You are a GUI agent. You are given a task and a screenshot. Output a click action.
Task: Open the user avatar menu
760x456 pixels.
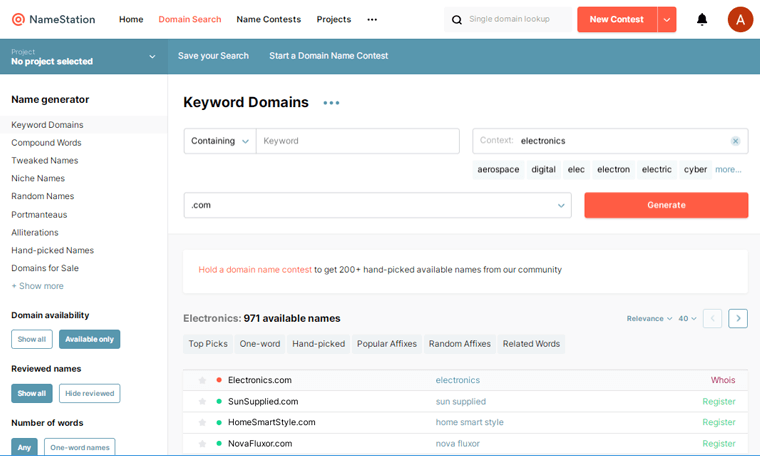pyautogui.click(x=740, y=19)
